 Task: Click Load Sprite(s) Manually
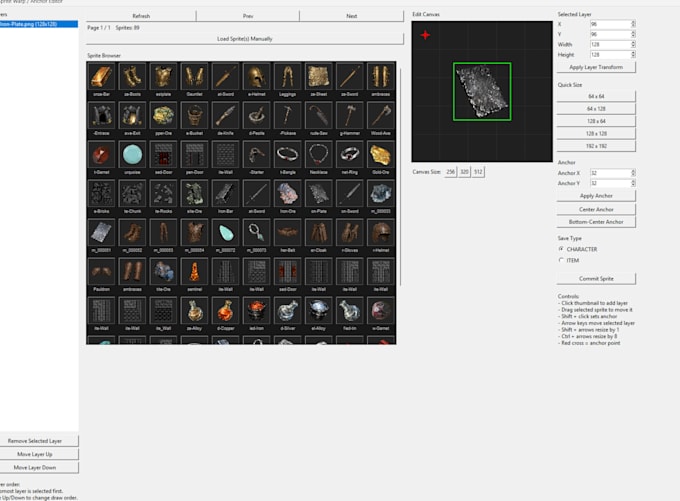point(245,39)
